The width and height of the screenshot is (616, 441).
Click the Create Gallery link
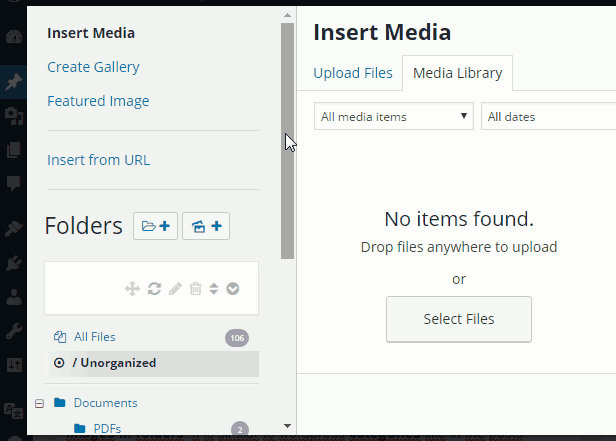pyautogui.click(x=93, y=67)
